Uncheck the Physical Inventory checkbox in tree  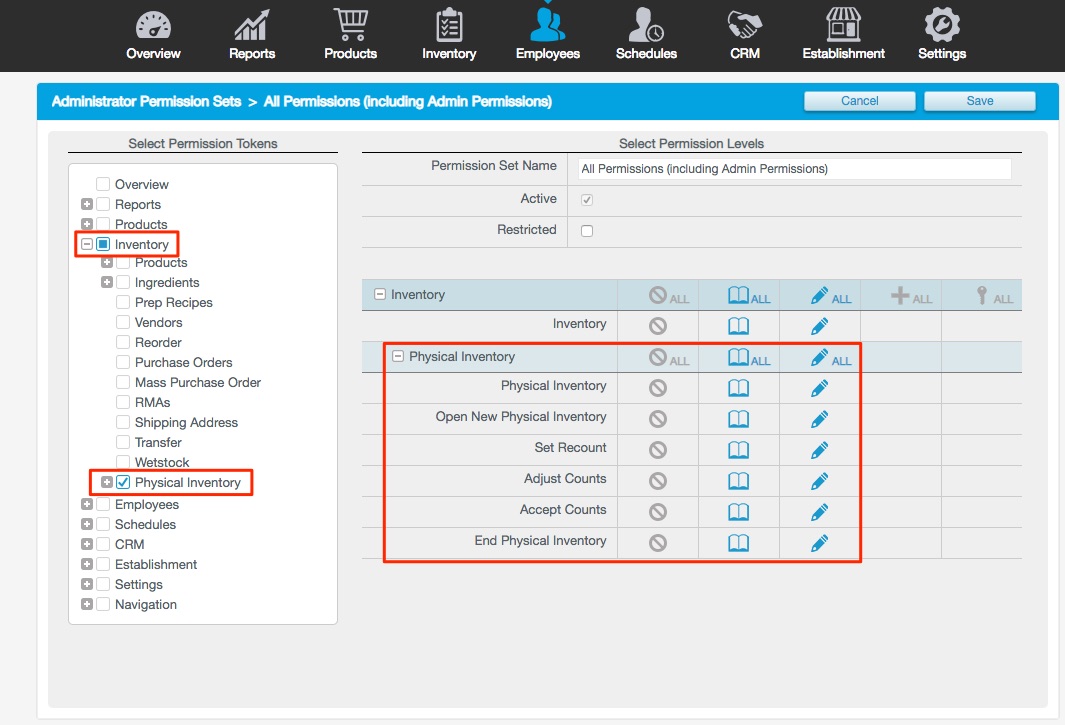tap(124, 483)
